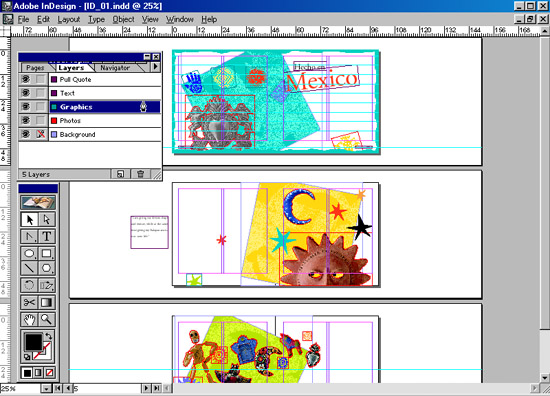Pick the Hand tool
This screenshot has height=396, width=550.
point(29,319)
